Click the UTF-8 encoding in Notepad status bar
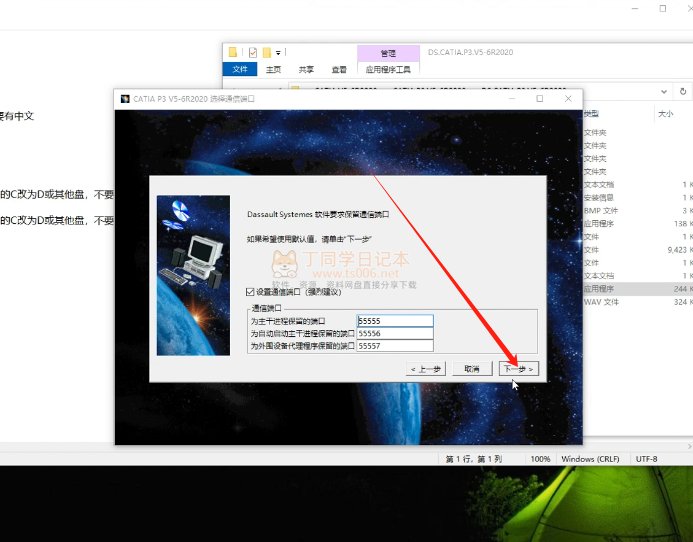Image resolution: width=693 pixels, height=542 pixels. pos(646,459)
